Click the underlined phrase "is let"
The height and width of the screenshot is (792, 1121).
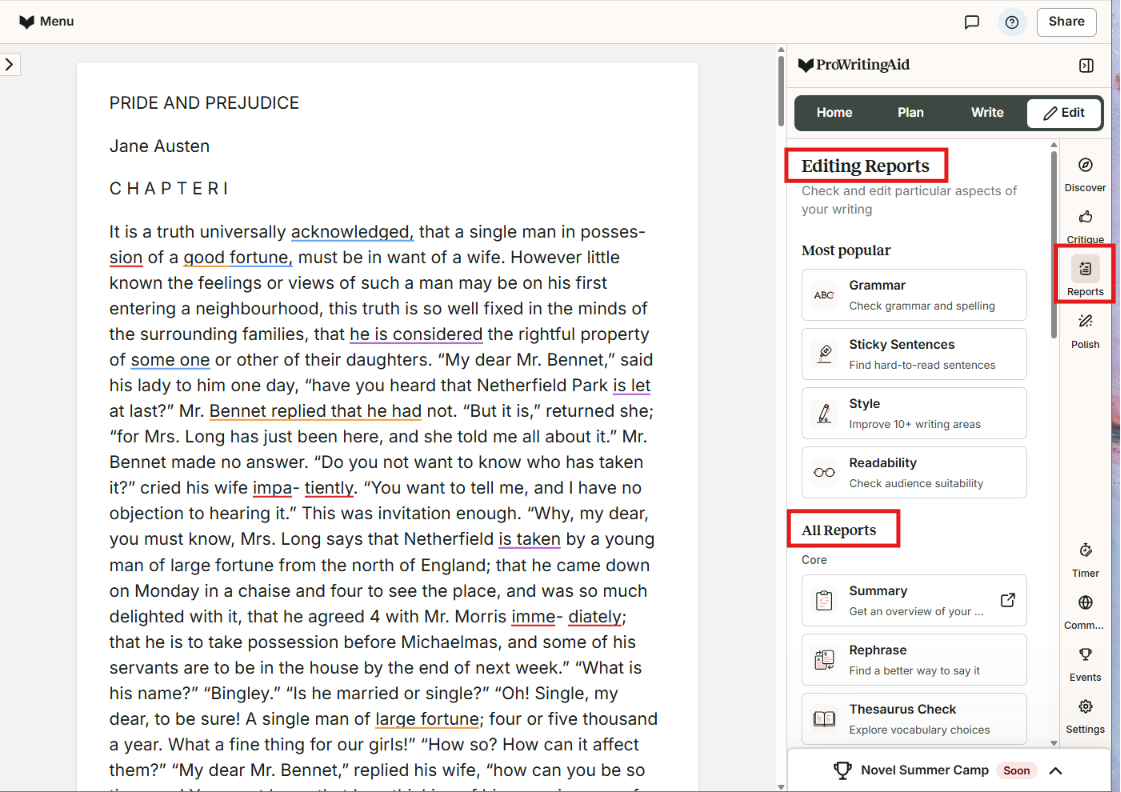coord(631,386)
